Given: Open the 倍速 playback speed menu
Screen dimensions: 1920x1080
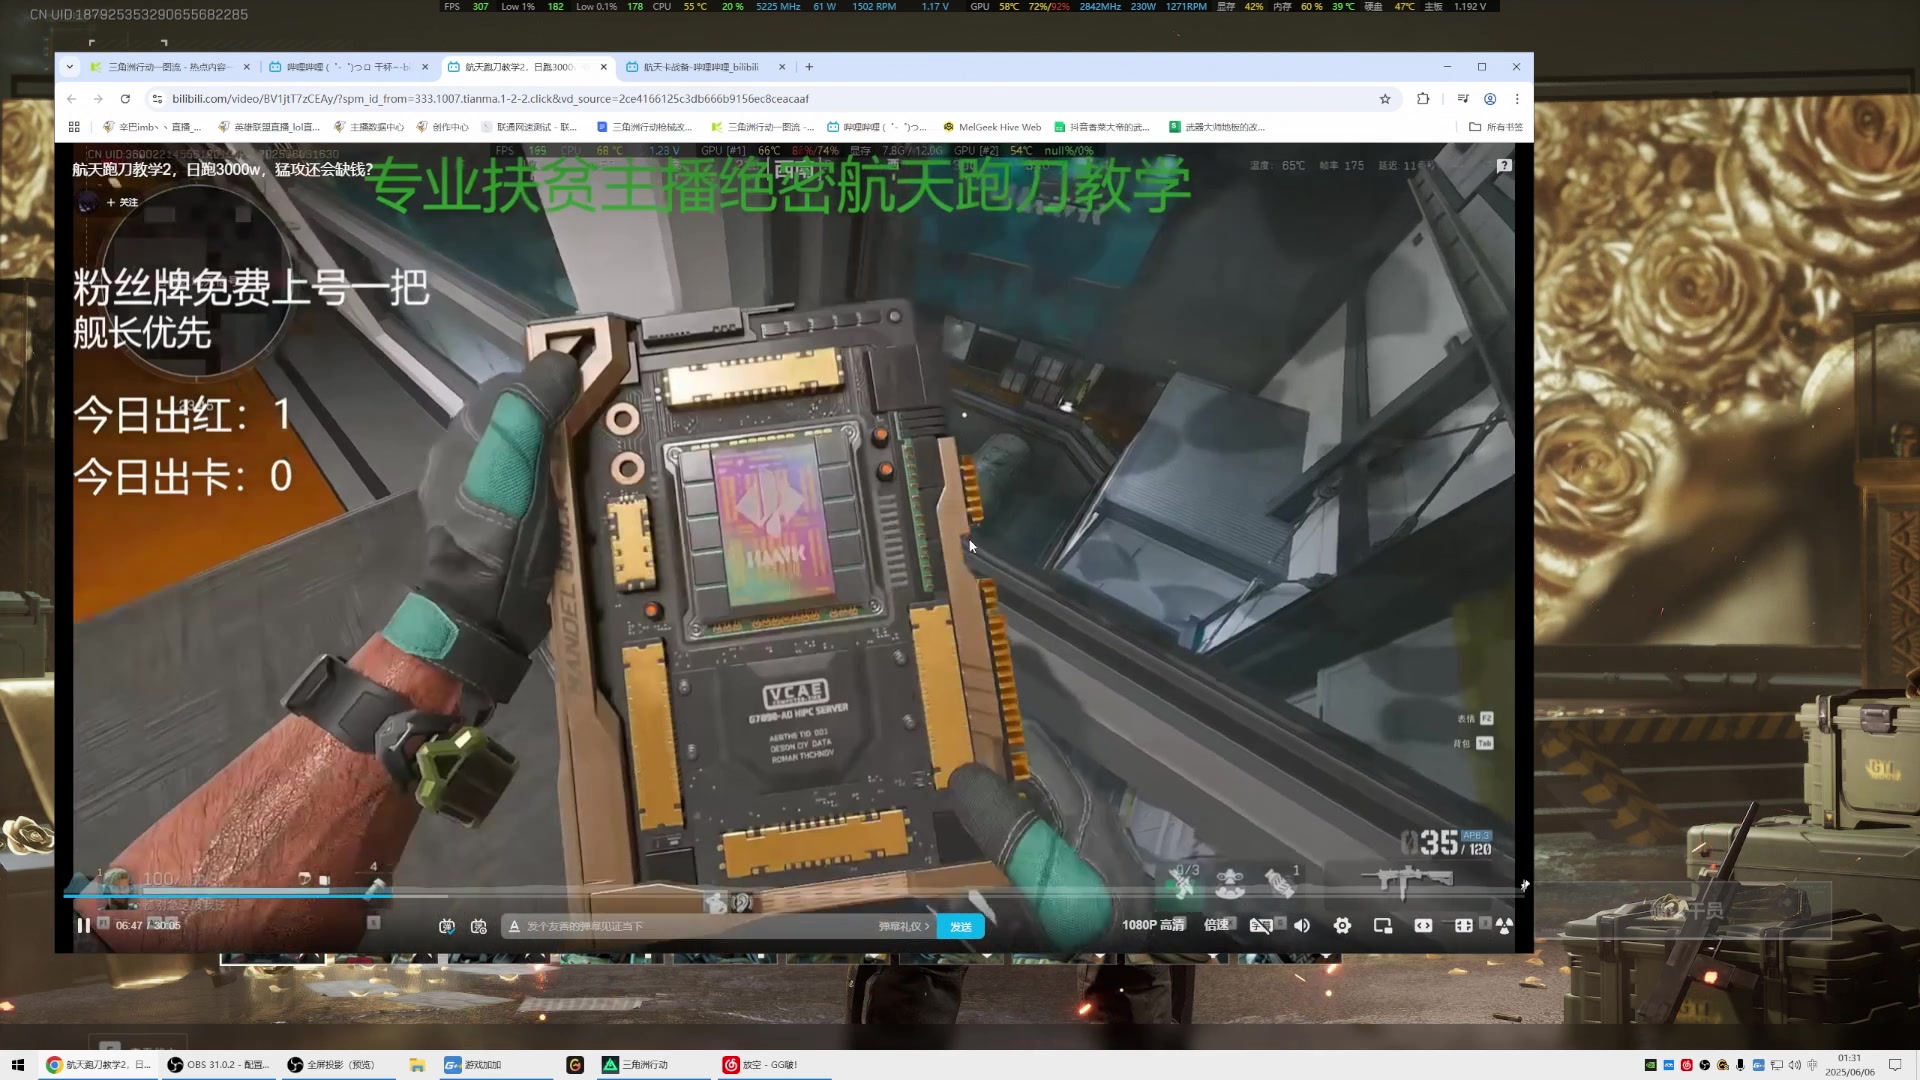Looking at the screenshot, I should pos(1216,925).
